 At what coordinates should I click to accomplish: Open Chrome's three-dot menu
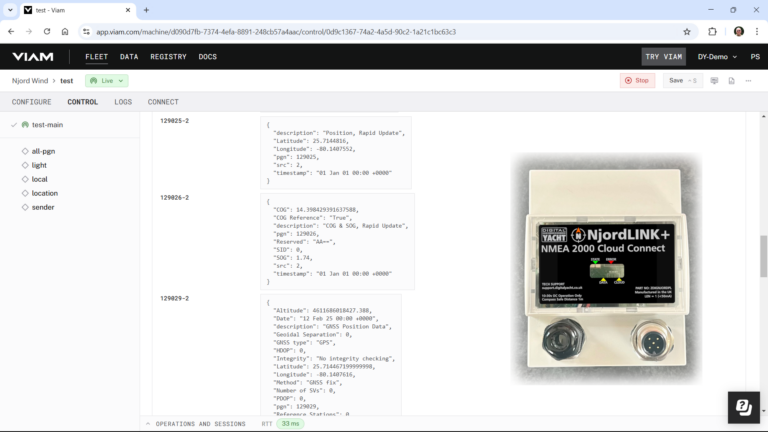click(x=757, y=32)
